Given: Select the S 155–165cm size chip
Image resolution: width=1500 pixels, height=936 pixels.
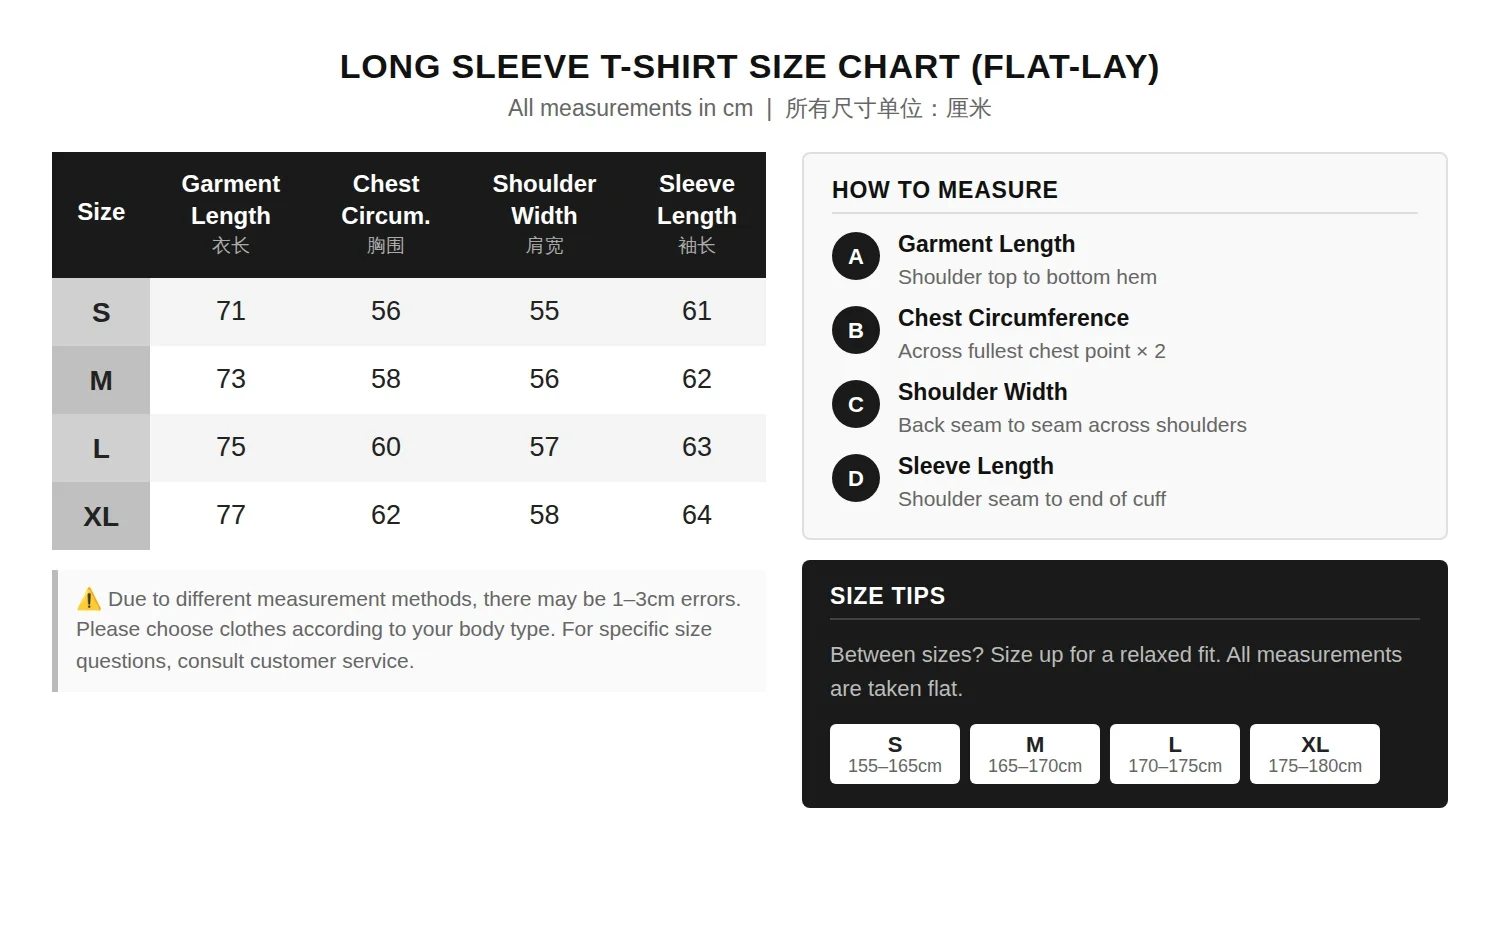Looking at the screenshot, I should pos(895,754).
